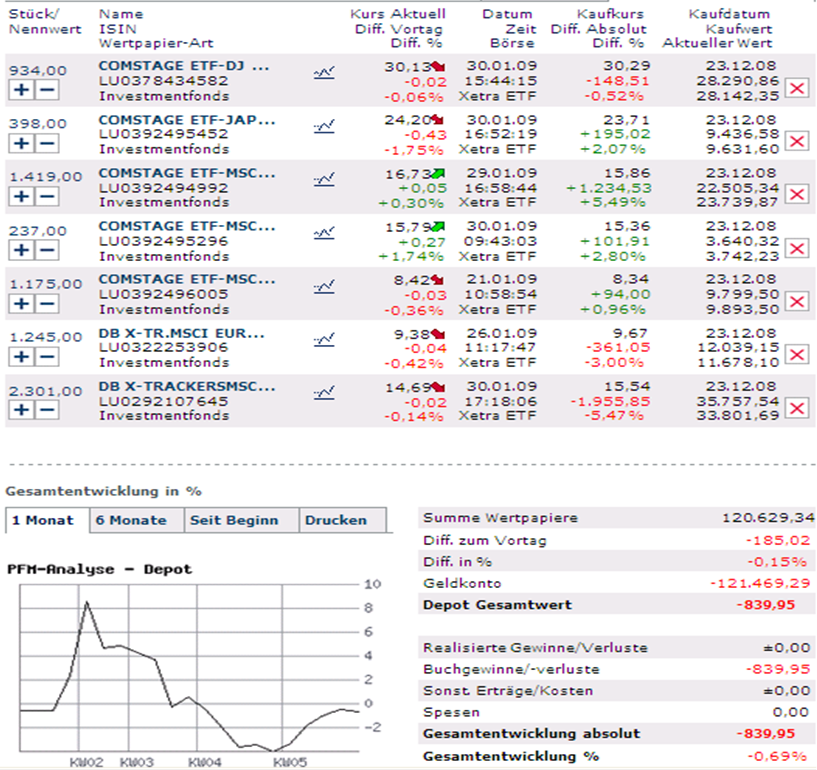Open COMSTAGE ETF-JAP fund link
The height and width of the screenshot is (770, 817).
tap(187, 120)
